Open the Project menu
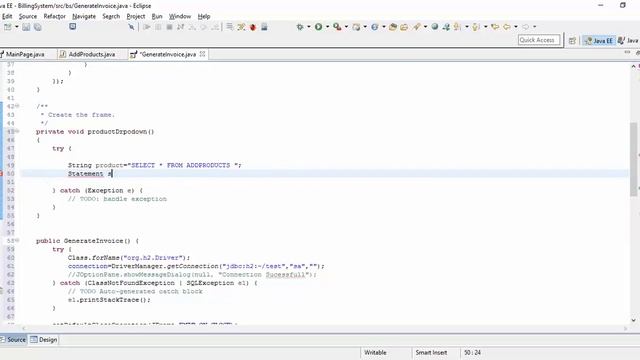This screenshot has width=640, height=360. tap(136, 16)
